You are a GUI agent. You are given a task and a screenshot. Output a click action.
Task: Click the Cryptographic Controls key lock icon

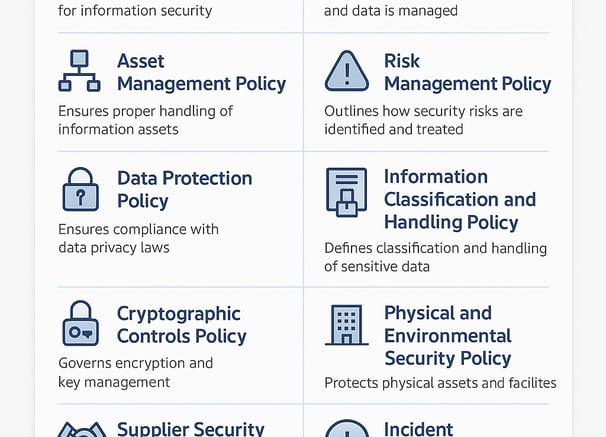(x=80, y=323)
